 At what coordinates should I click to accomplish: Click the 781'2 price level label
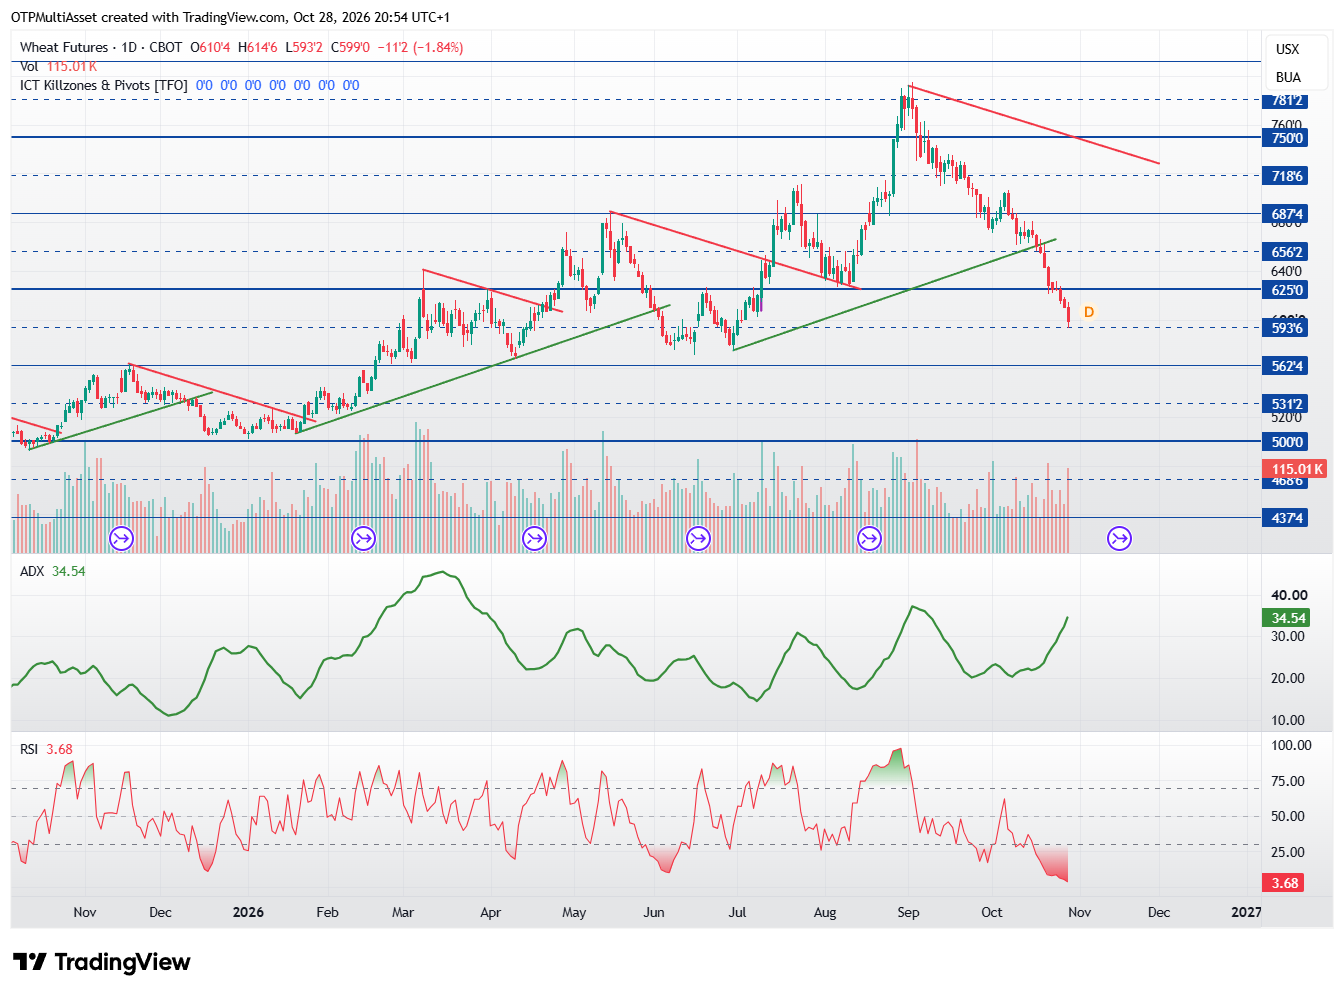1287,100
